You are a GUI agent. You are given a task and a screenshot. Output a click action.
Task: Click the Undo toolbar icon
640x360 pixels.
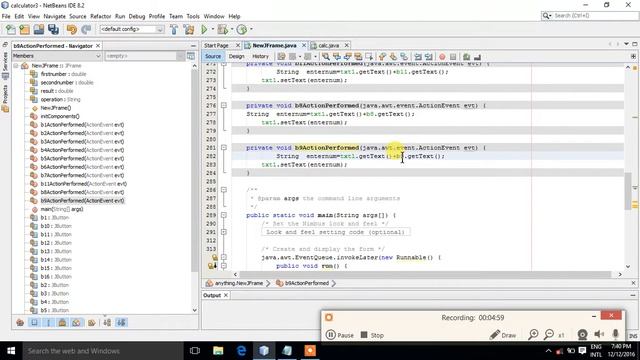[x=71, y=29]
